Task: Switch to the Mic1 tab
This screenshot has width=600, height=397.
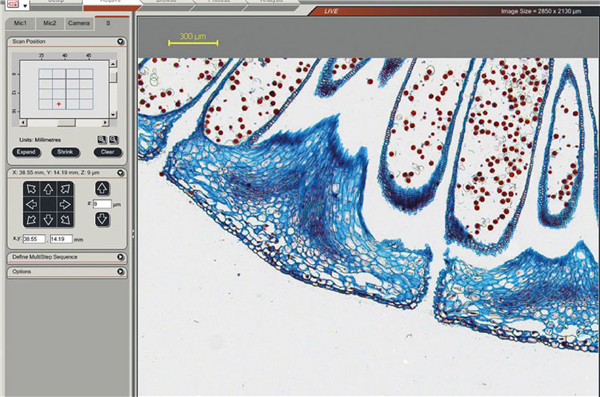Action: coord(20,23)
